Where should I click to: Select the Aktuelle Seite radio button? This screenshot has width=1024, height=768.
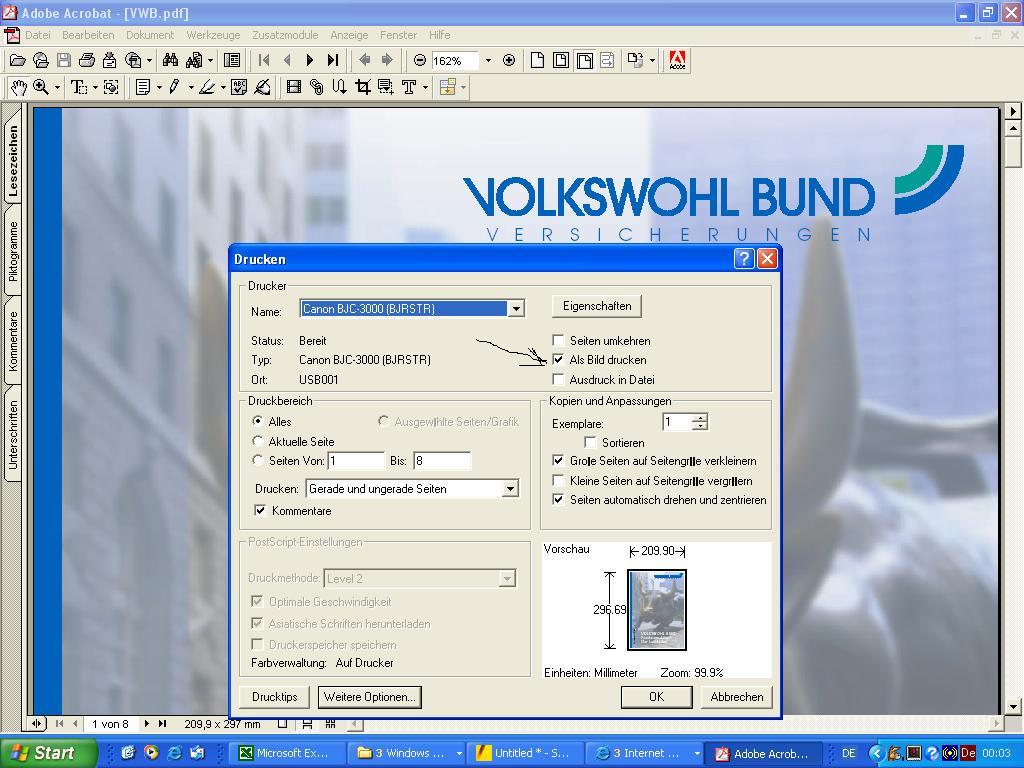(258, 441)
